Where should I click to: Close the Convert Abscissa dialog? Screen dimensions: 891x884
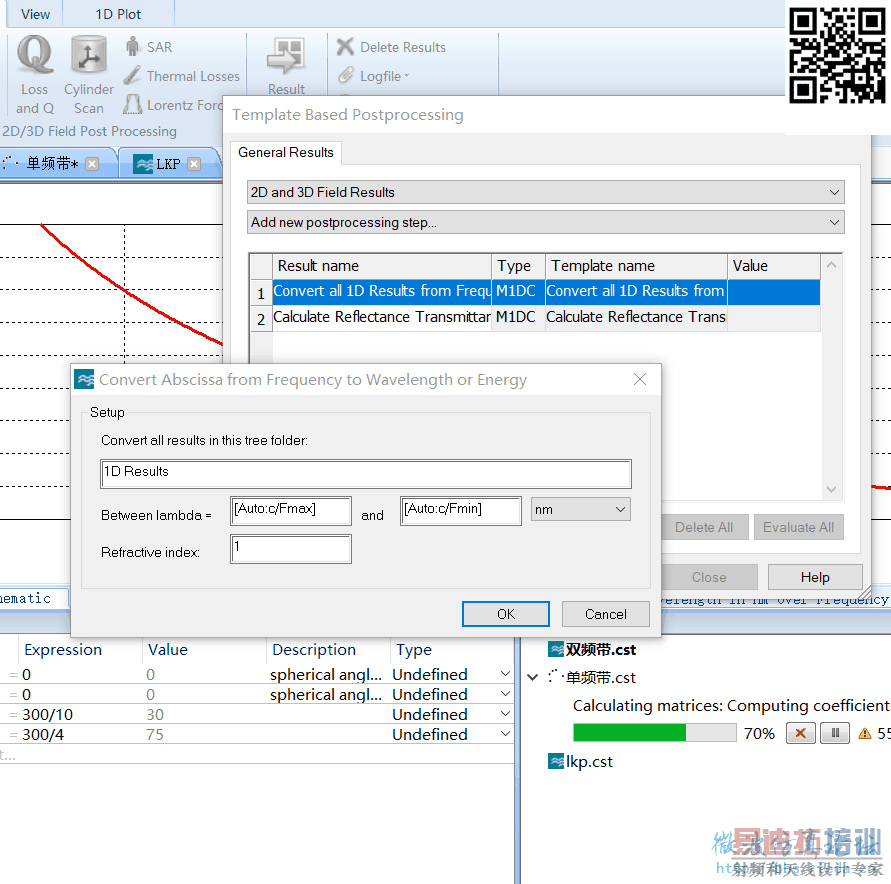[x=640, y=379]
